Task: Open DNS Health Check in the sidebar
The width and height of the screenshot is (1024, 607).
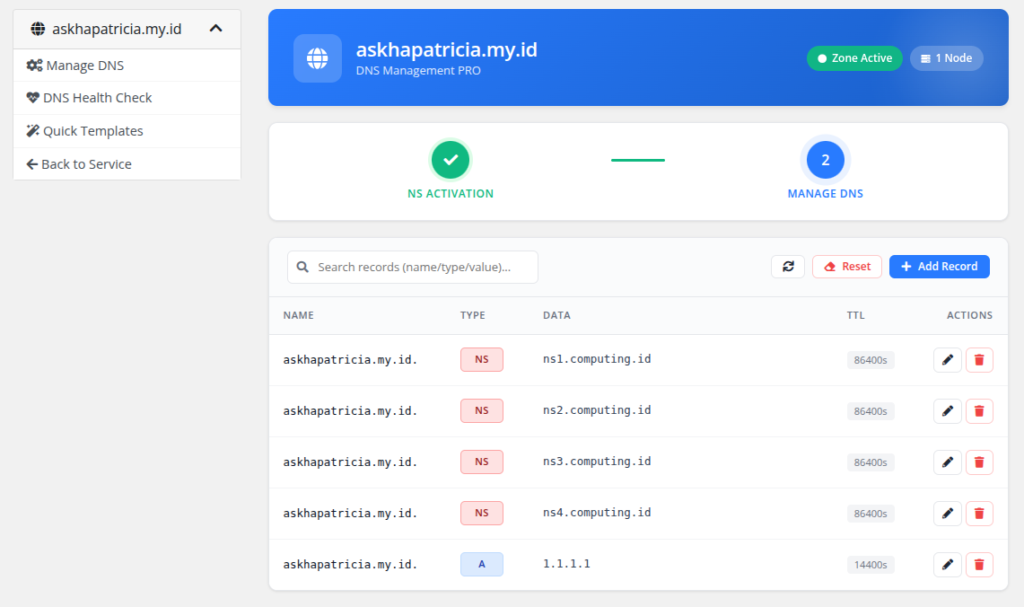Action: tap(127, 98)
